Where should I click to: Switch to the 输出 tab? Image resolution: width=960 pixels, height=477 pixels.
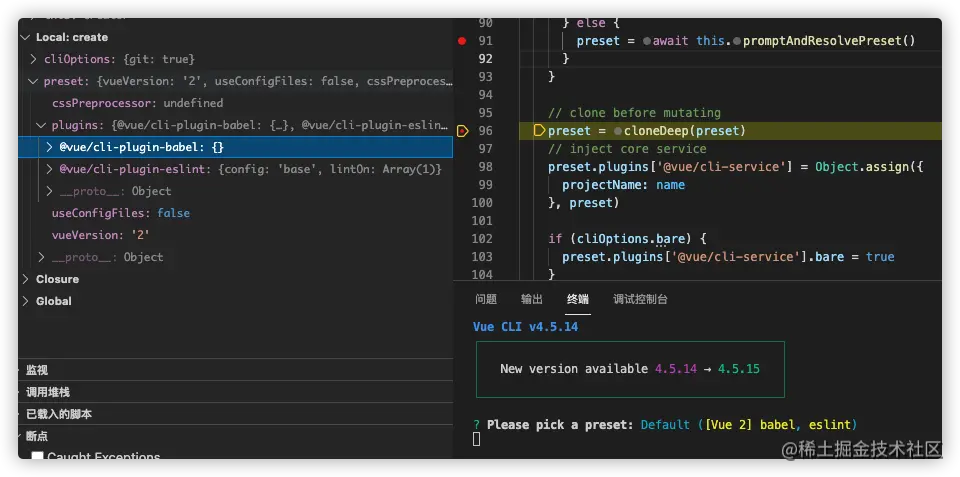click(x=532, y=299)
